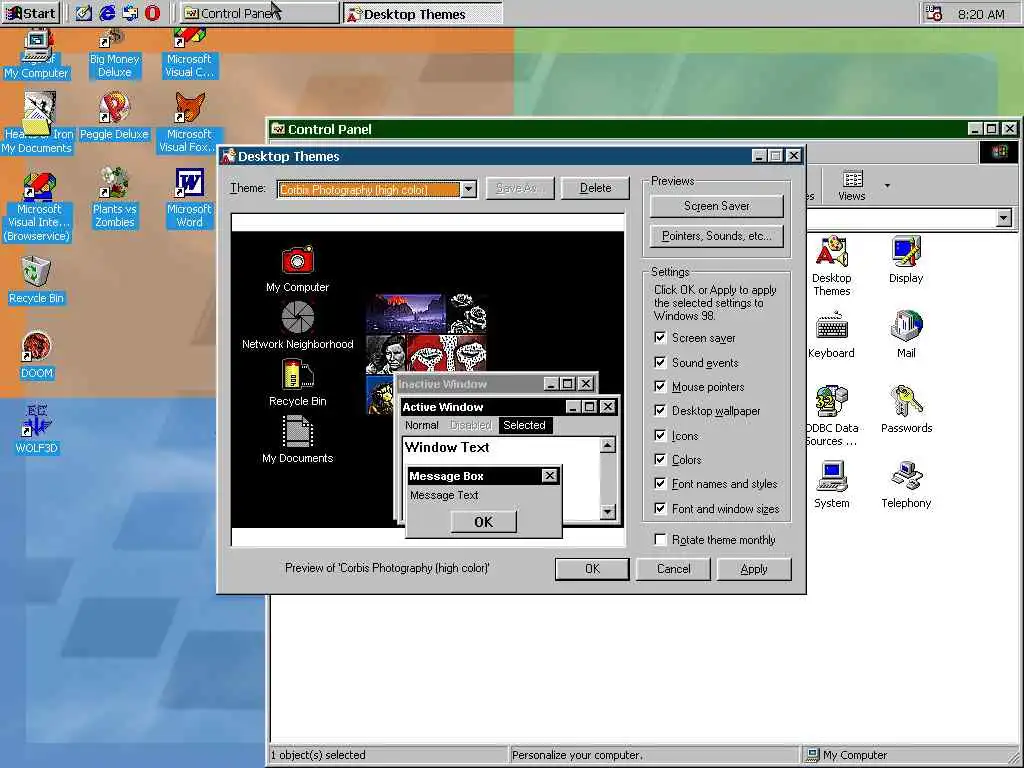The width and height of the screenshot is (1024, 768).
Task: Click Show Desktop quick launch icon
Action: [83, 13]
